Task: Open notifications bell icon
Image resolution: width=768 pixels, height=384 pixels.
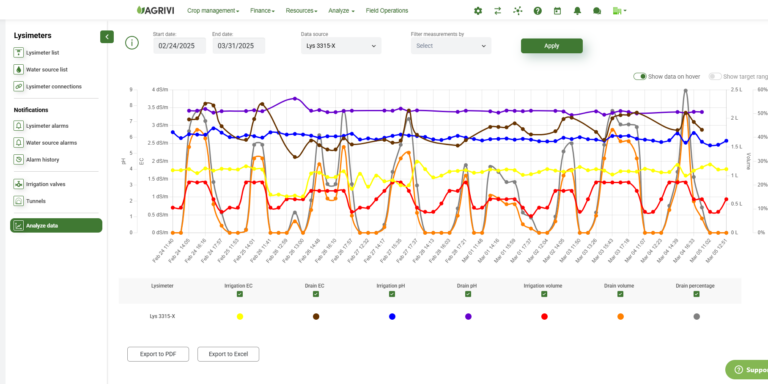Action: tap(577, 11)
